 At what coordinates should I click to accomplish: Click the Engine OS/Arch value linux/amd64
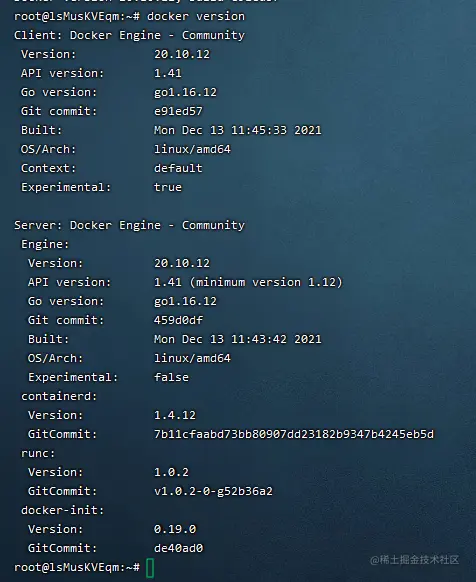point(192,358)
